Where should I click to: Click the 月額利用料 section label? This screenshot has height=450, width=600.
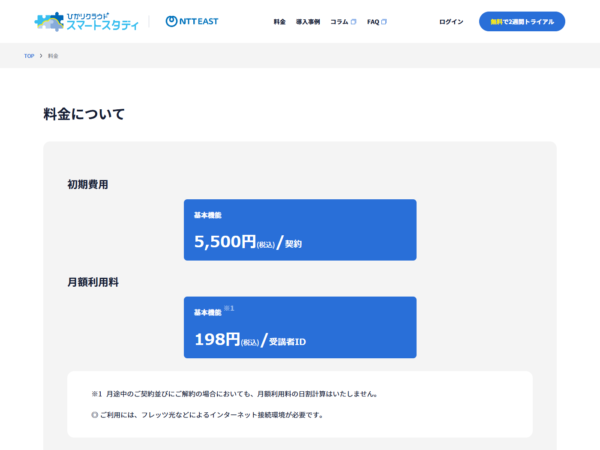(x=93, y=282)
